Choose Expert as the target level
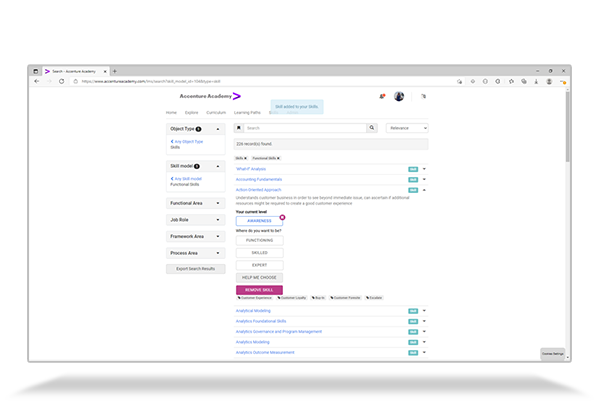This screenshot has height=402, width=600. [259, 265]
